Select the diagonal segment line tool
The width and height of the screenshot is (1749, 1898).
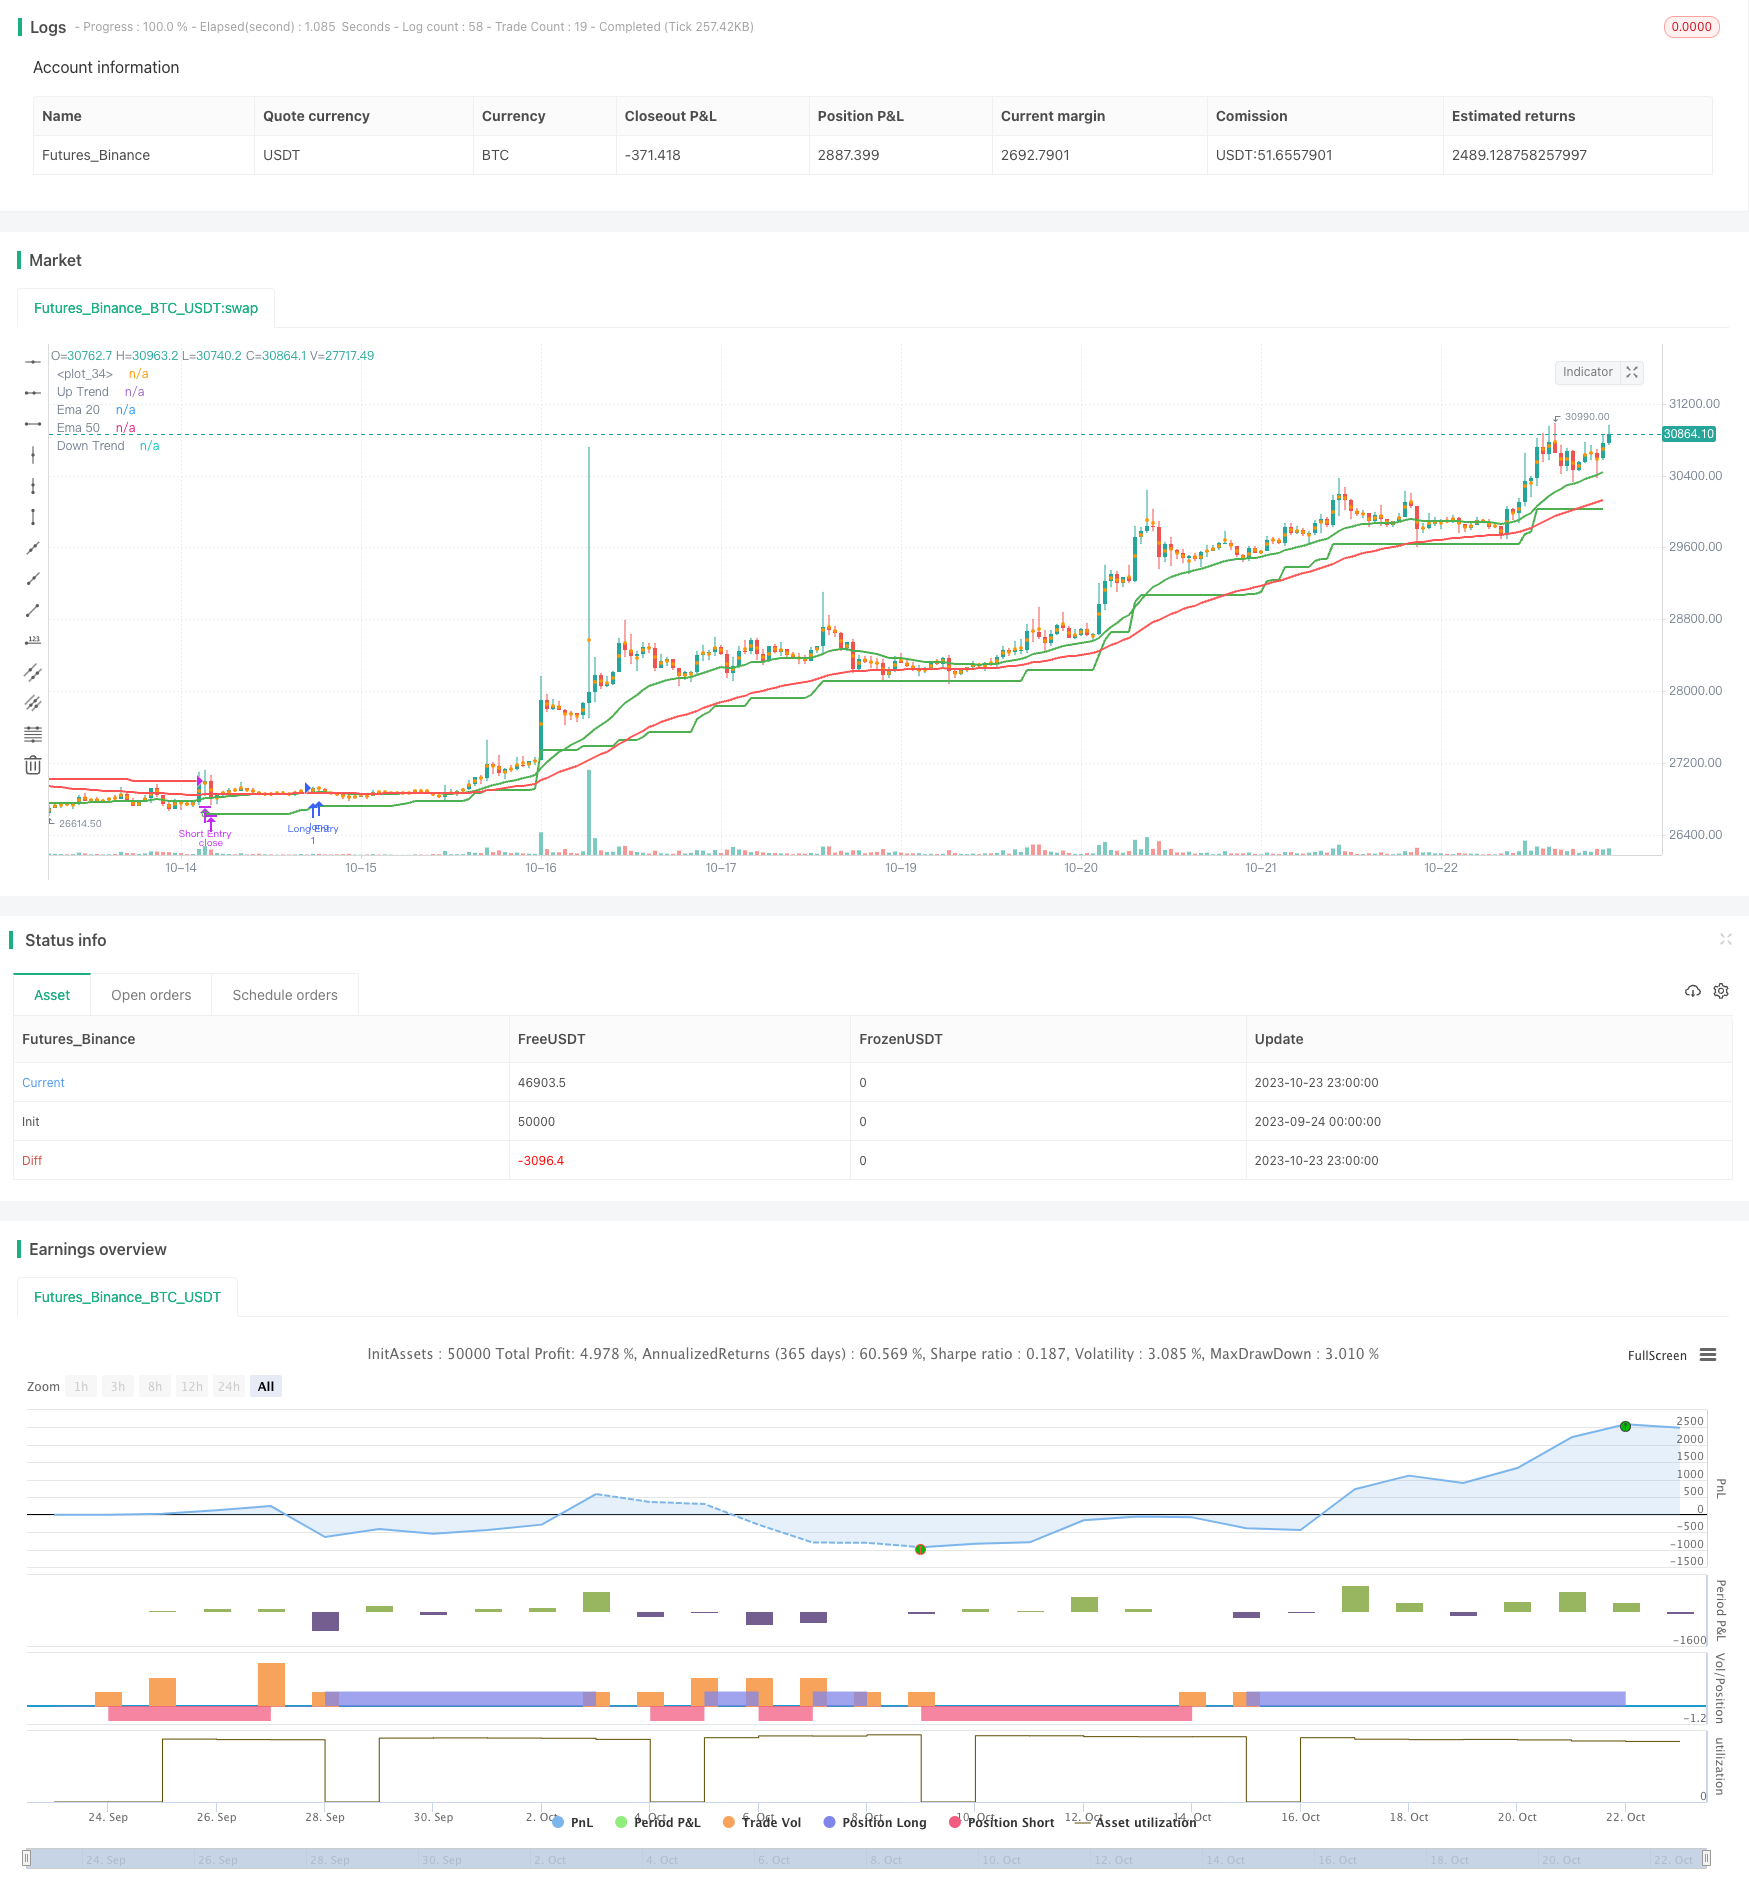[x=33, y=610]
